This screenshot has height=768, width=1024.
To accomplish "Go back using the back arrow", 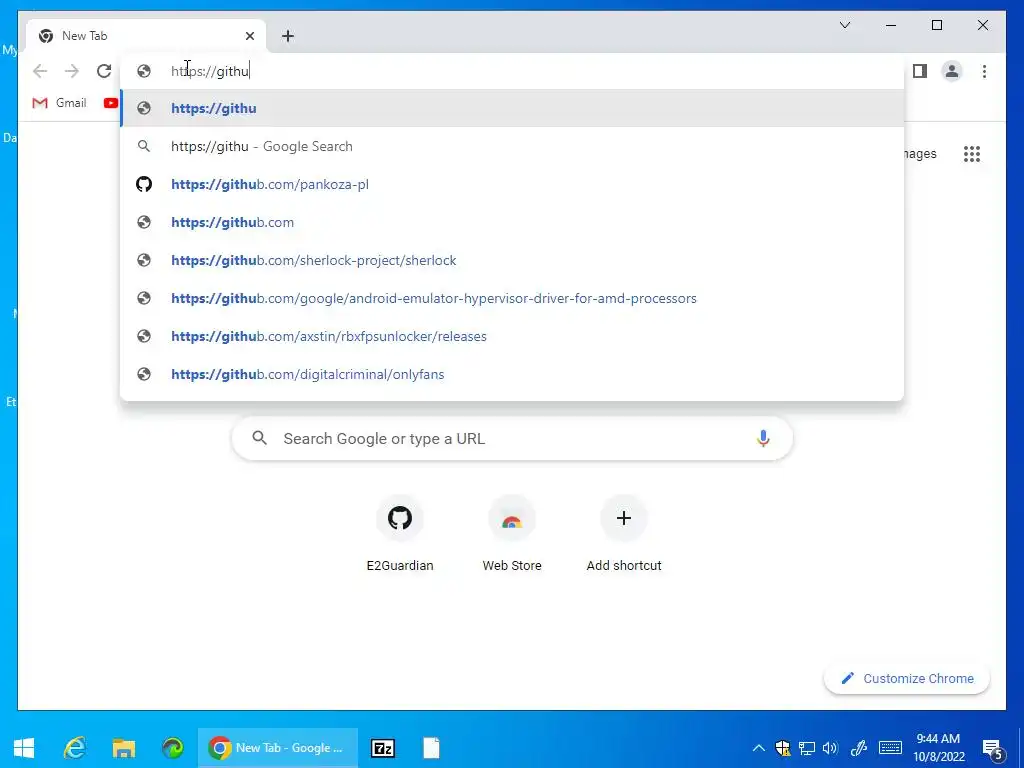I will click(x=40, y=71).
